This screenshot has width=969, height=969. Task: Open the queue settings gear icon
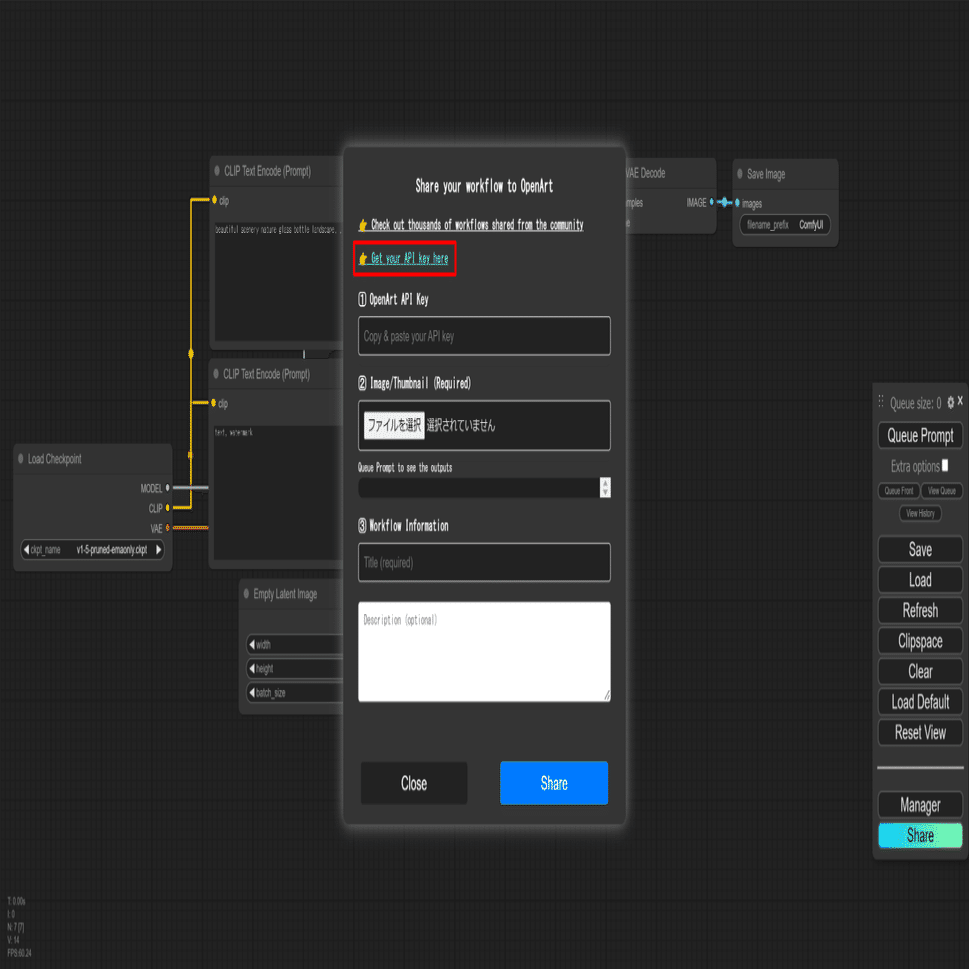pyautogui.click(x=950, y=403)
